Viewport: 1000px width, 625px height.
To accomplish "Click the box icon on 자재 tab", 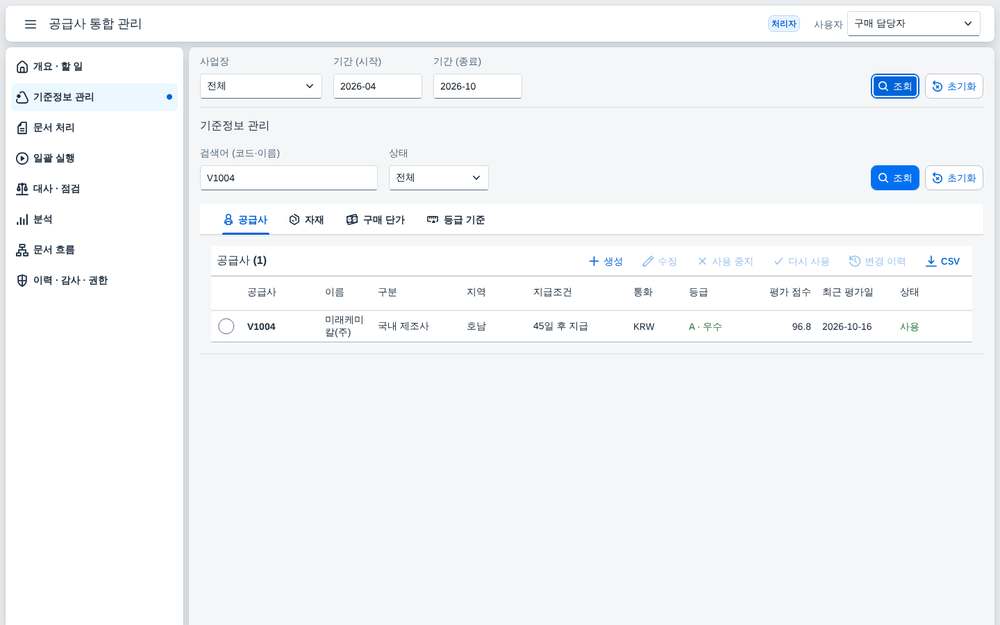I will click(294, 219).
